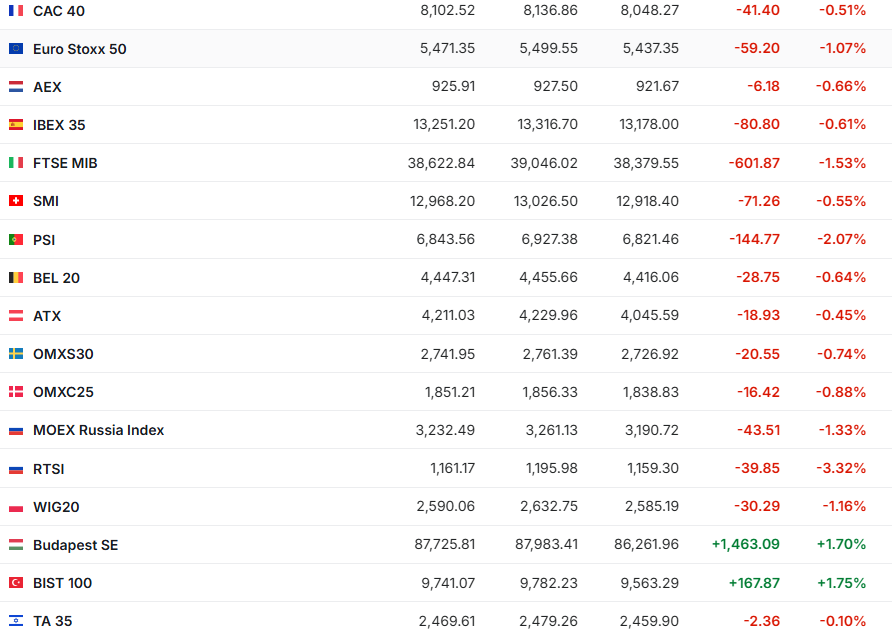Click the France flag icon beside CAC 40

coord(16,11)
